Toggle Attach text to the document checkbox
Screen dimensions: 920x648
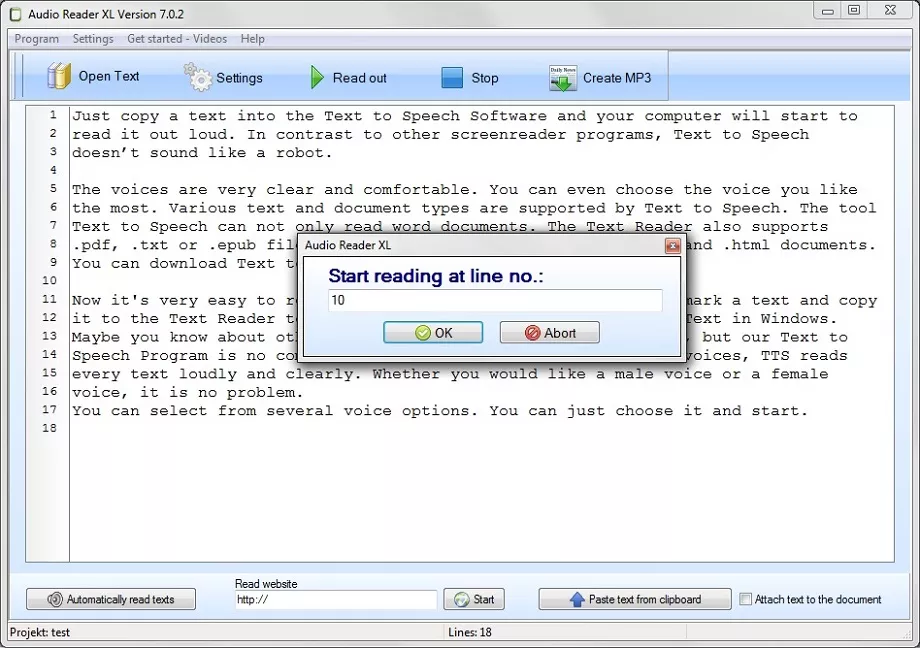(x=745, y=599)
